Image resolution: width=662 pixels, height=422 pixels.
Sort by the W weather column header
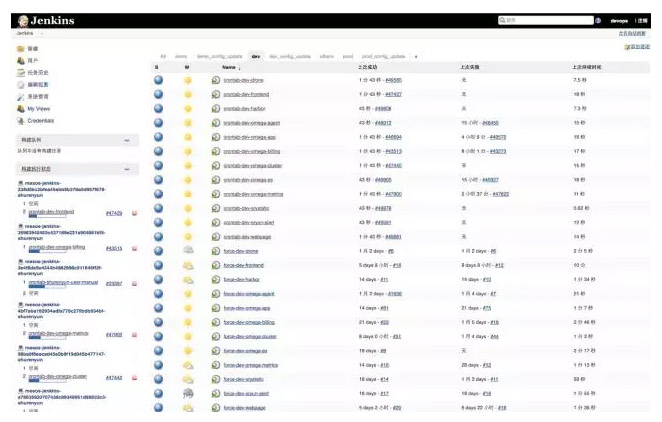pos(187,67)
